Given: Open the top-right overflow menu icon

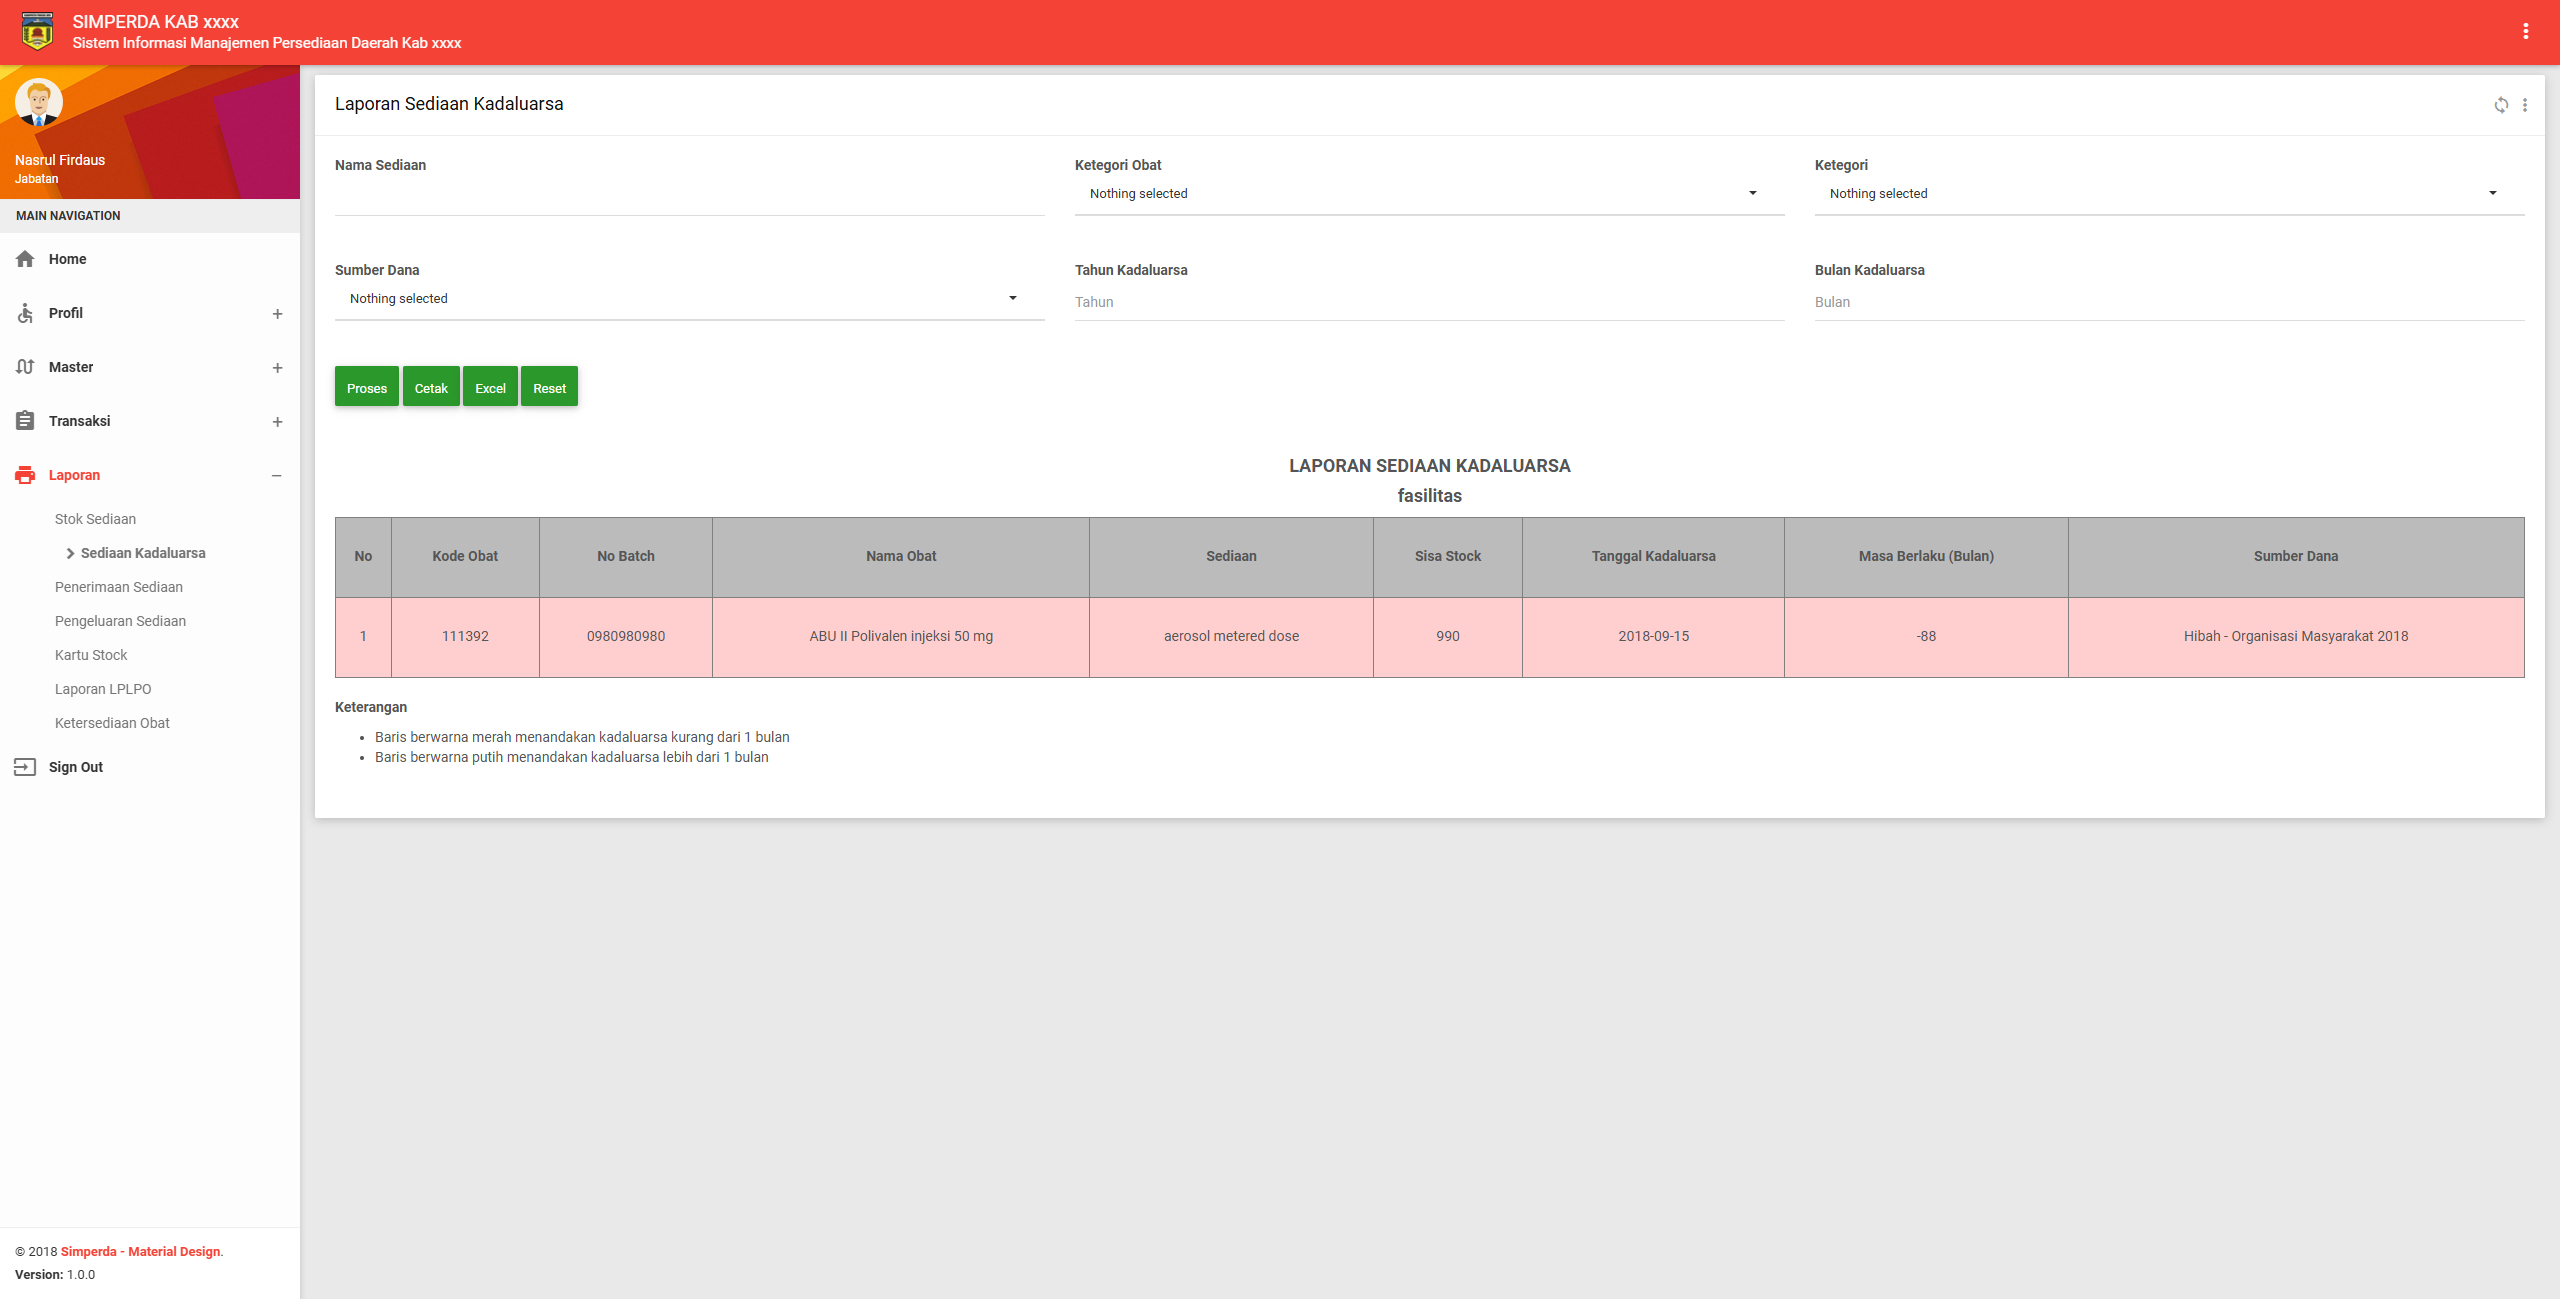Looking at the screenshot, I should pyautogui.click(x=2528, y=31).
